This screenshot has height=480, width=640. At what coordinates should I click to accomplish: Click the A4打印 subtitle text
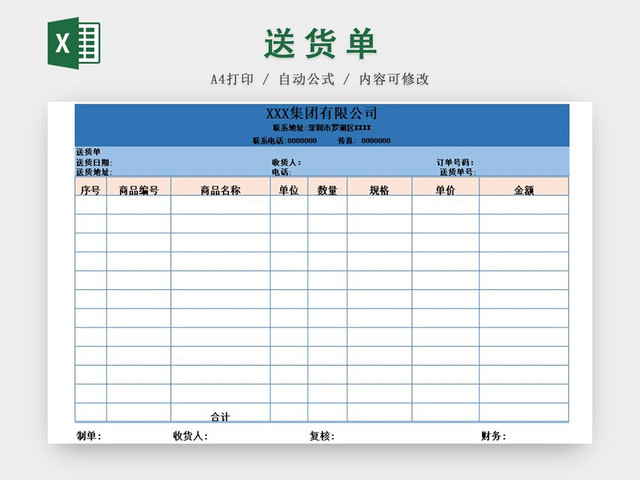click(x=232, y=79)
